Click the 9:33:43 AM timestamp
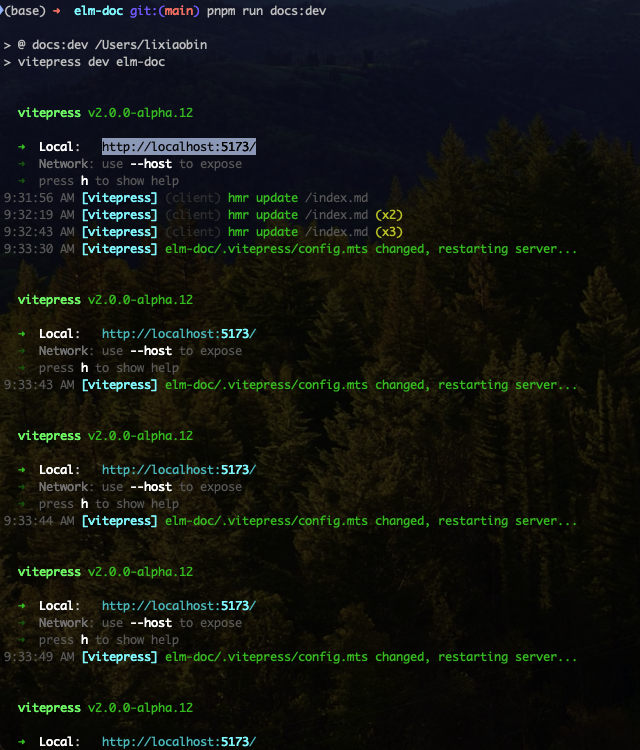This screenshot has height=750, width=640. 39,385
